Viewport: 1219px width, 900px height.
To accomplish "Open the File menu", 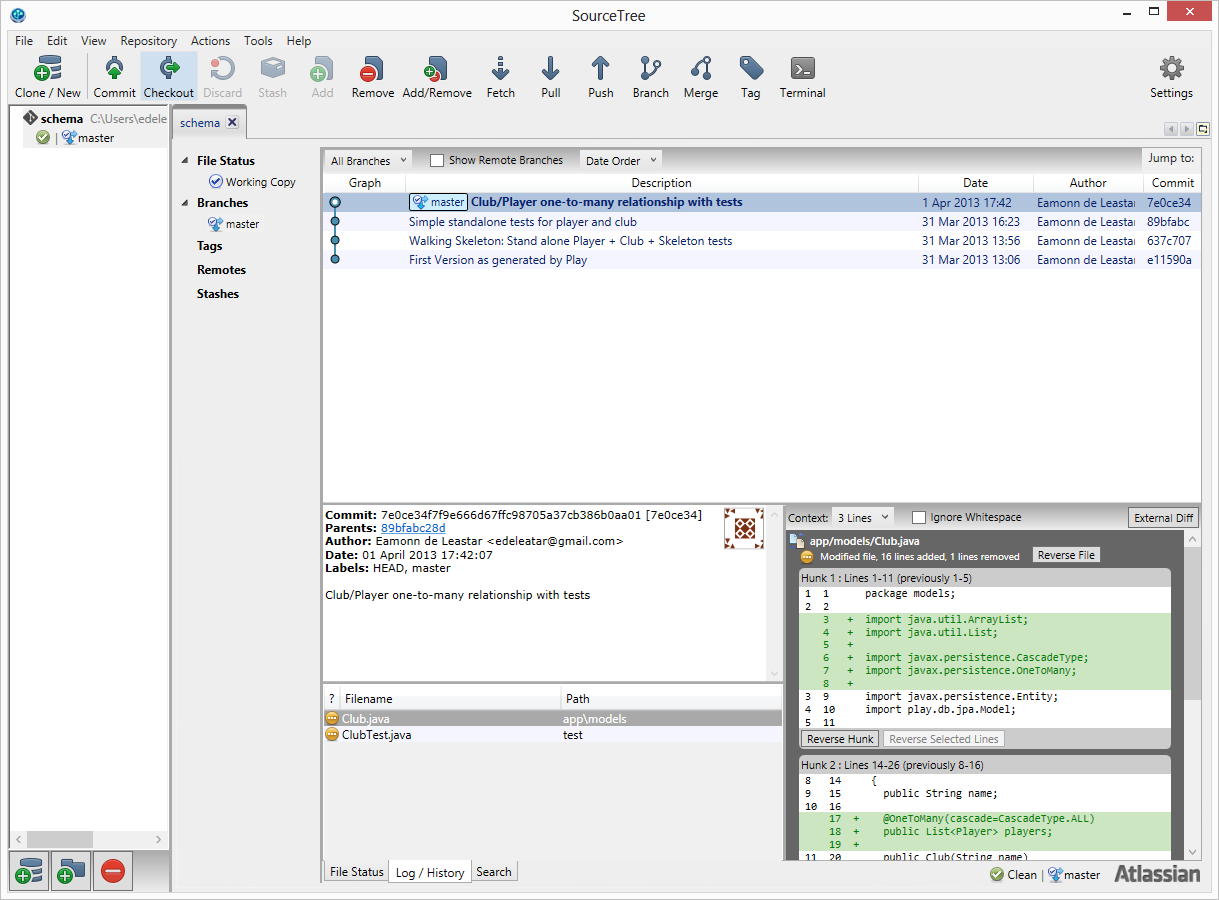I will (x=24, y=41).
